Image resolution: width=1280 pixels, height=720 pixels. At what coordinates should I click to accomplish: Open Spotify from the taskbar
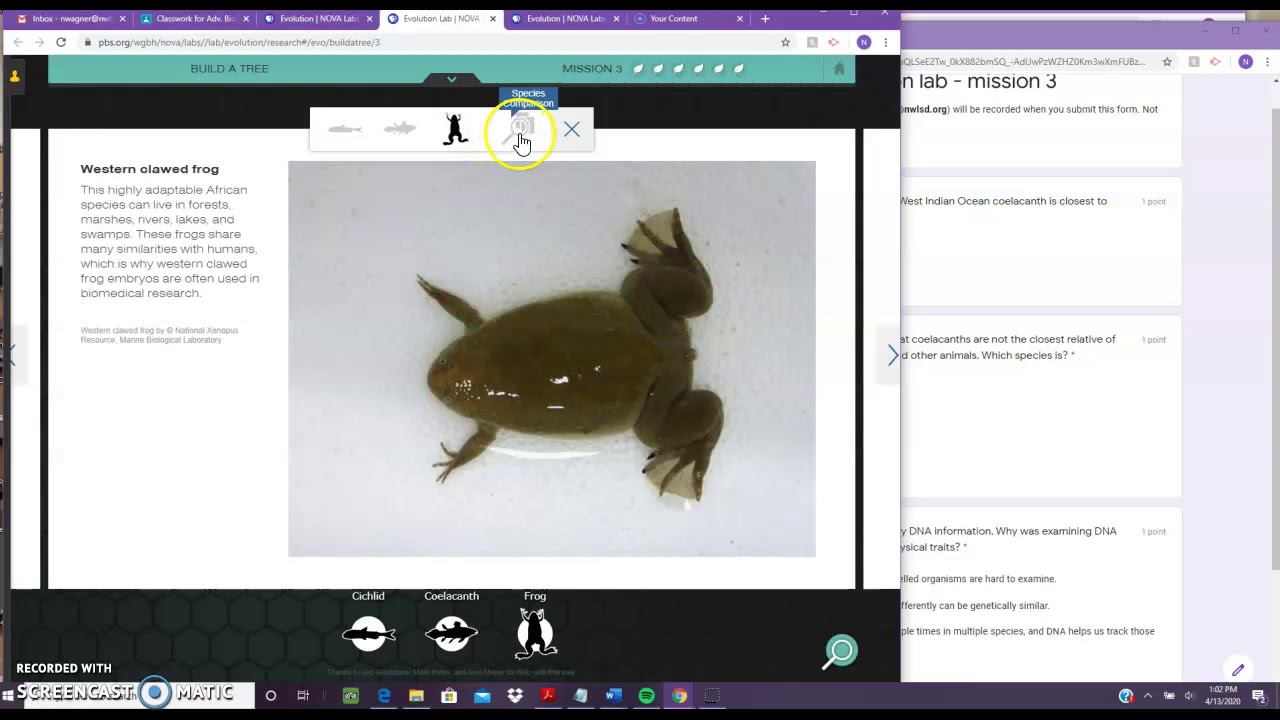click(x=646, y=696)
